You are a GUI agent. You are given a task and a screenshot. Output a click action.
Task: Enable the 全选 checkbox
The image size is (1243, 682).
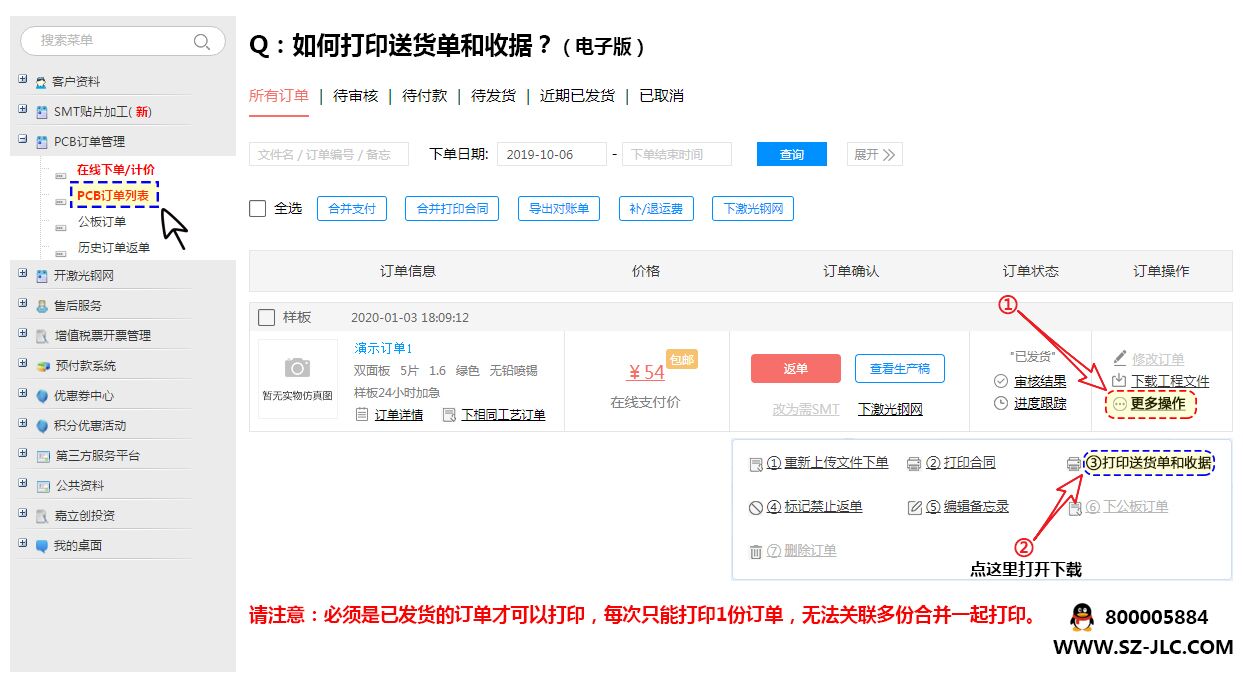click(257, 208)
